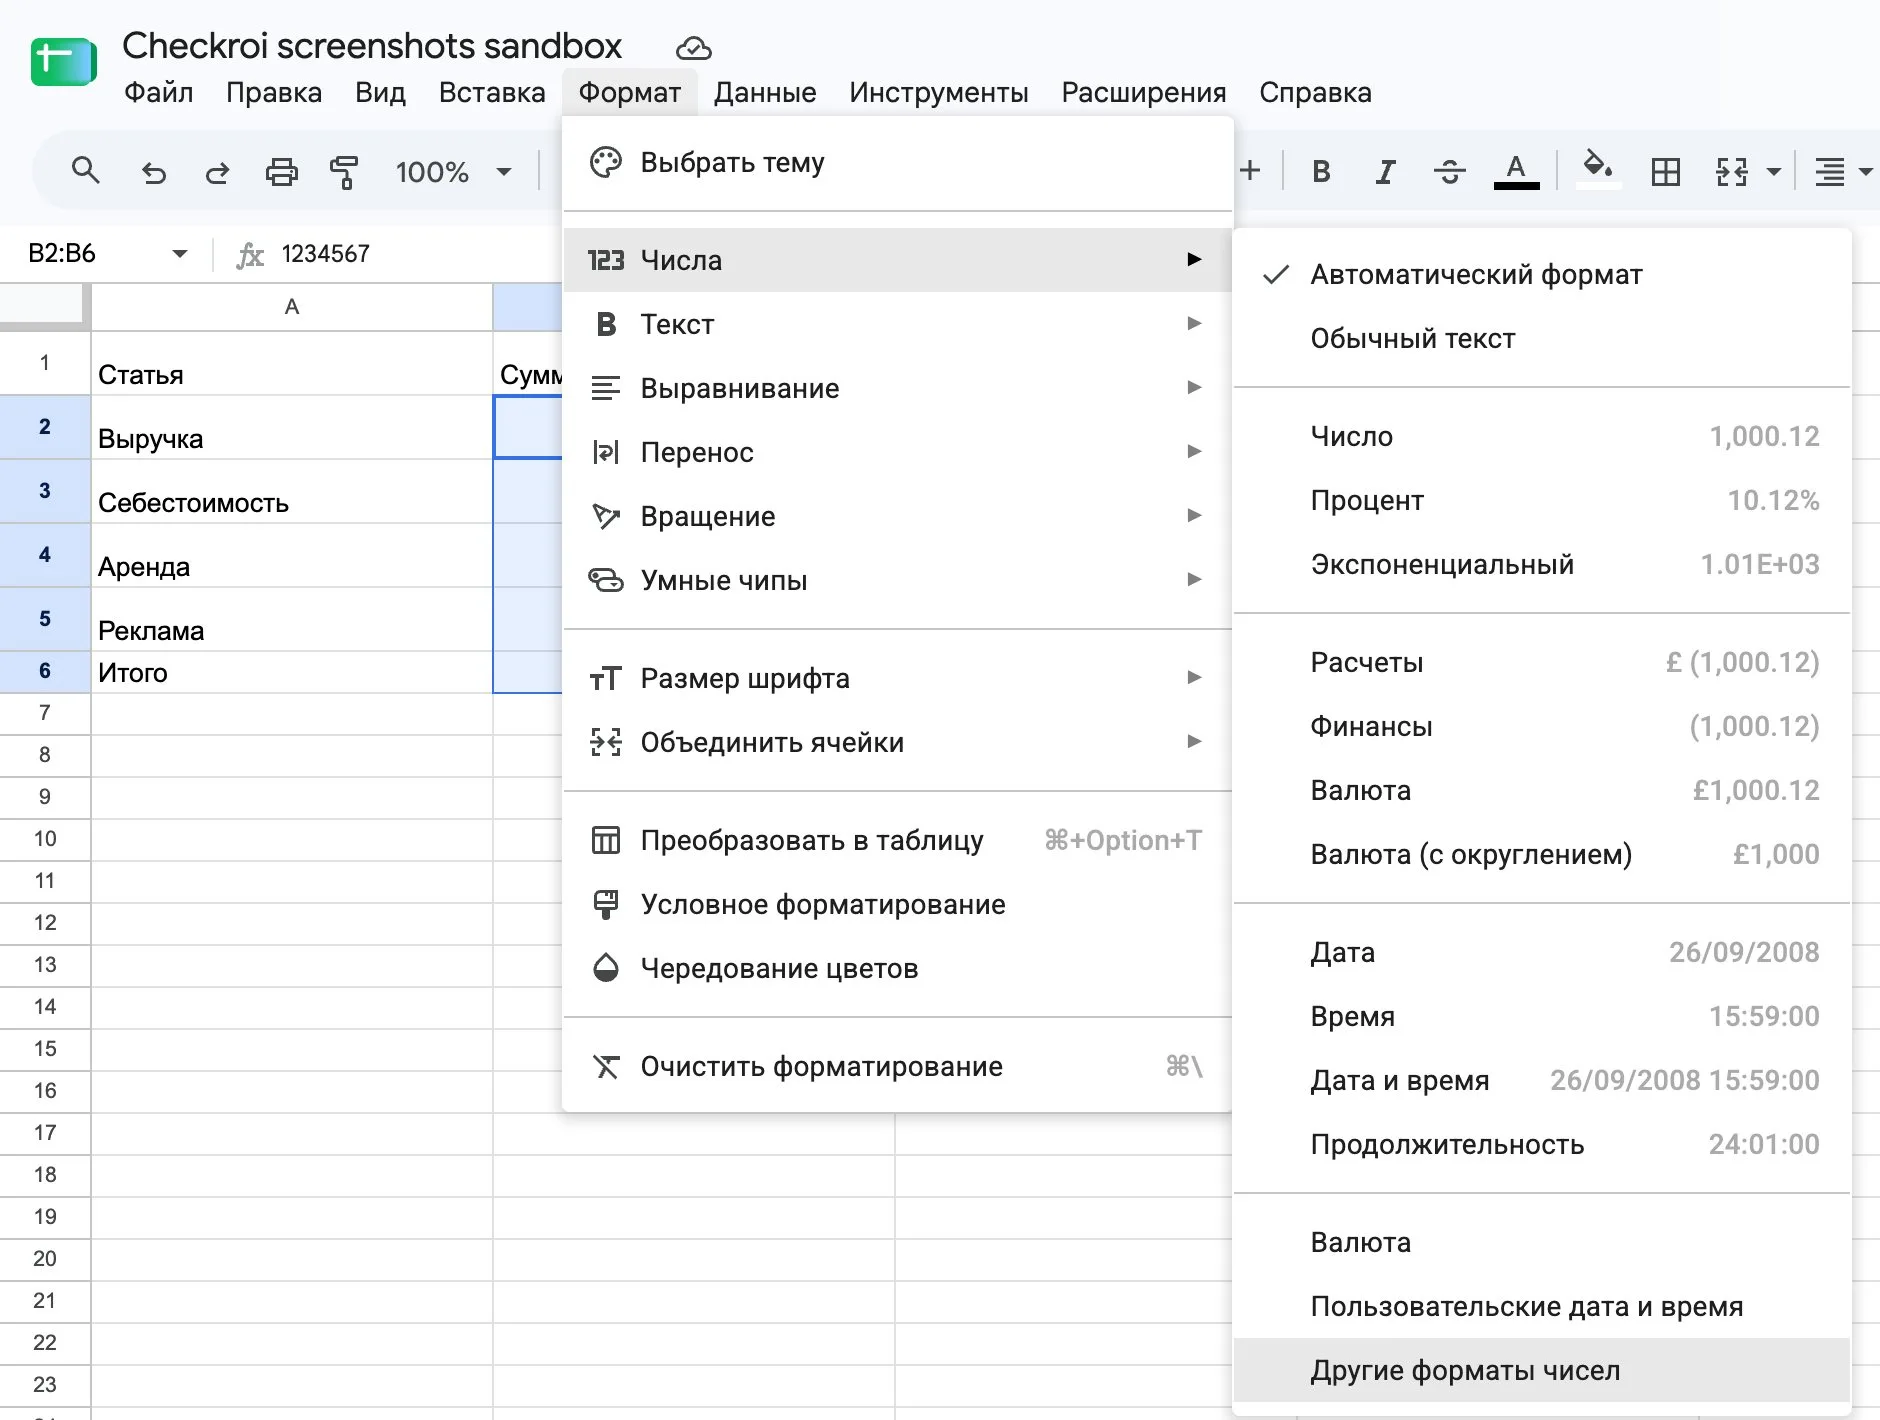Redo the last undone action
1880x1420 pixels.
[217, 172]
